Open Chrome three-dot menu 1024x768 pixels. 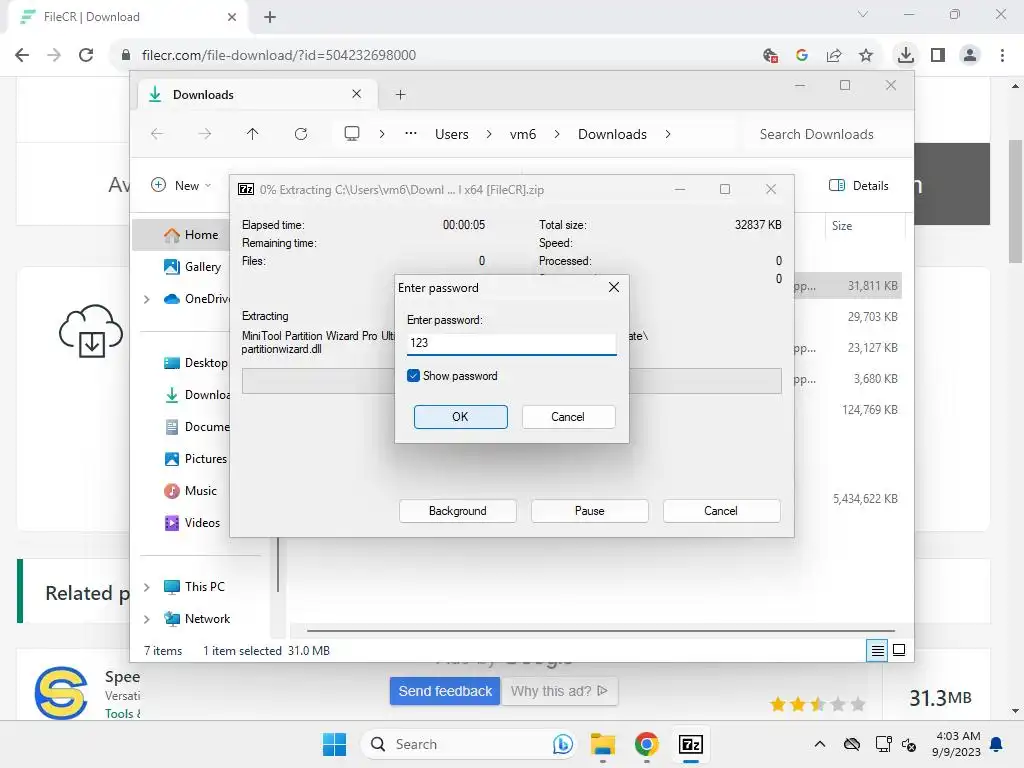[1002, 55]
